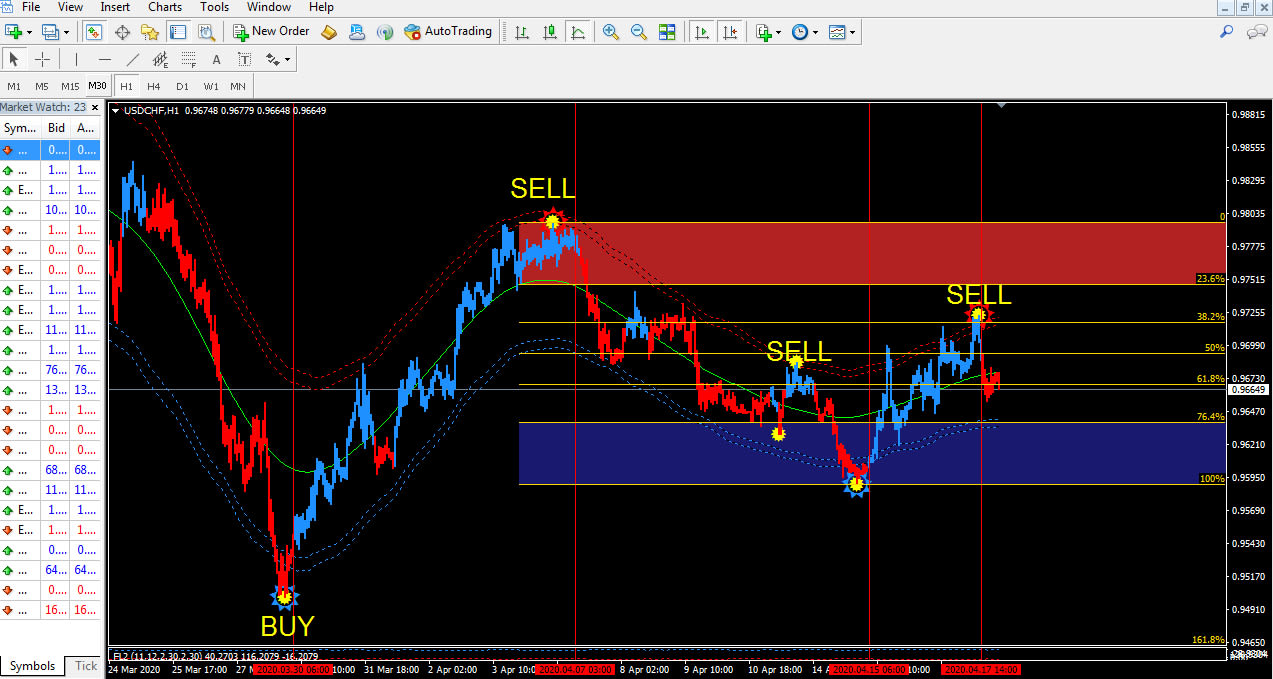1273x679 pixels.
Task: Select the H1 timeframe button
Action: (x=126, y=86)
